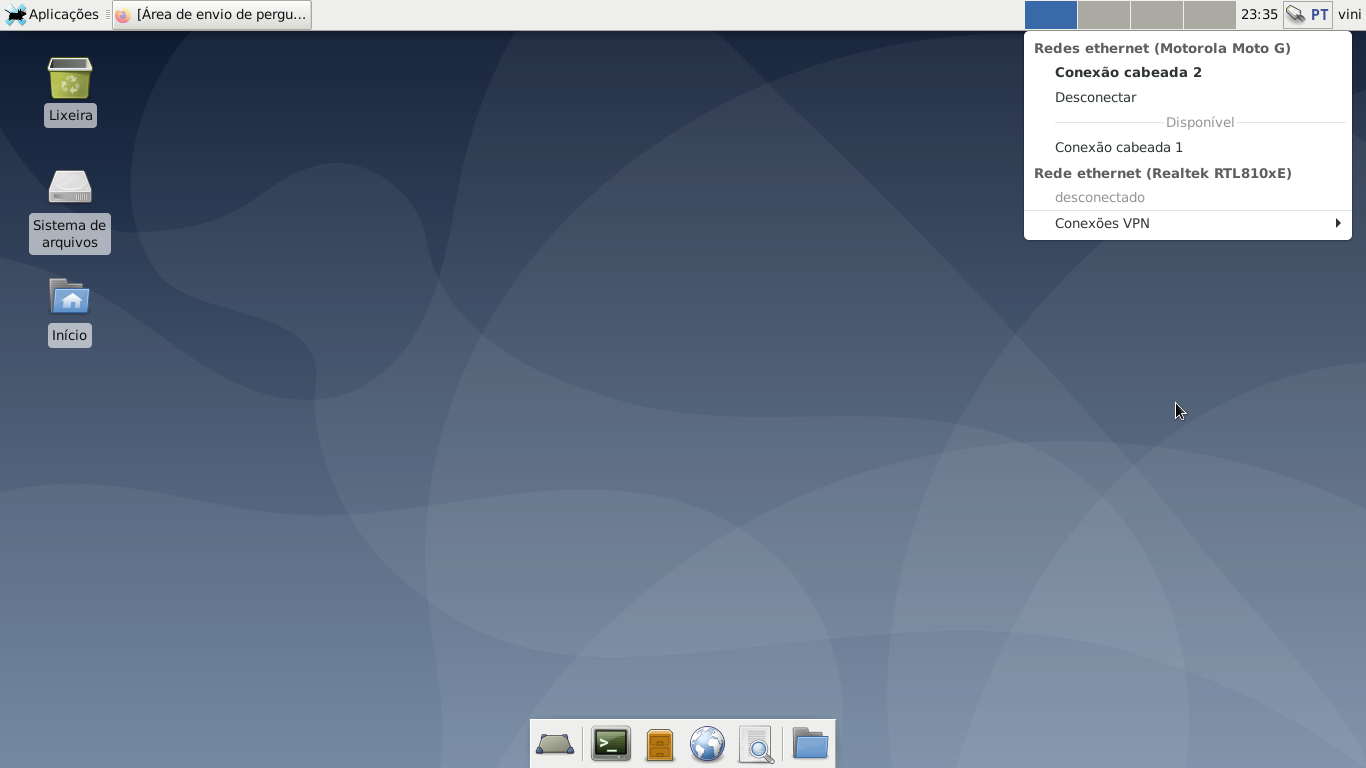Screen dimensions: 1366x768
Task: Click the Xfce mouse logo icon
Action: coord(16,14)
